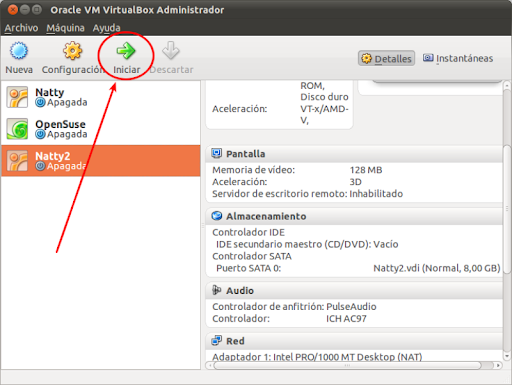Open the Almacenamiento section header
Viewport: 512px width, 385px height.
(354, 216)
